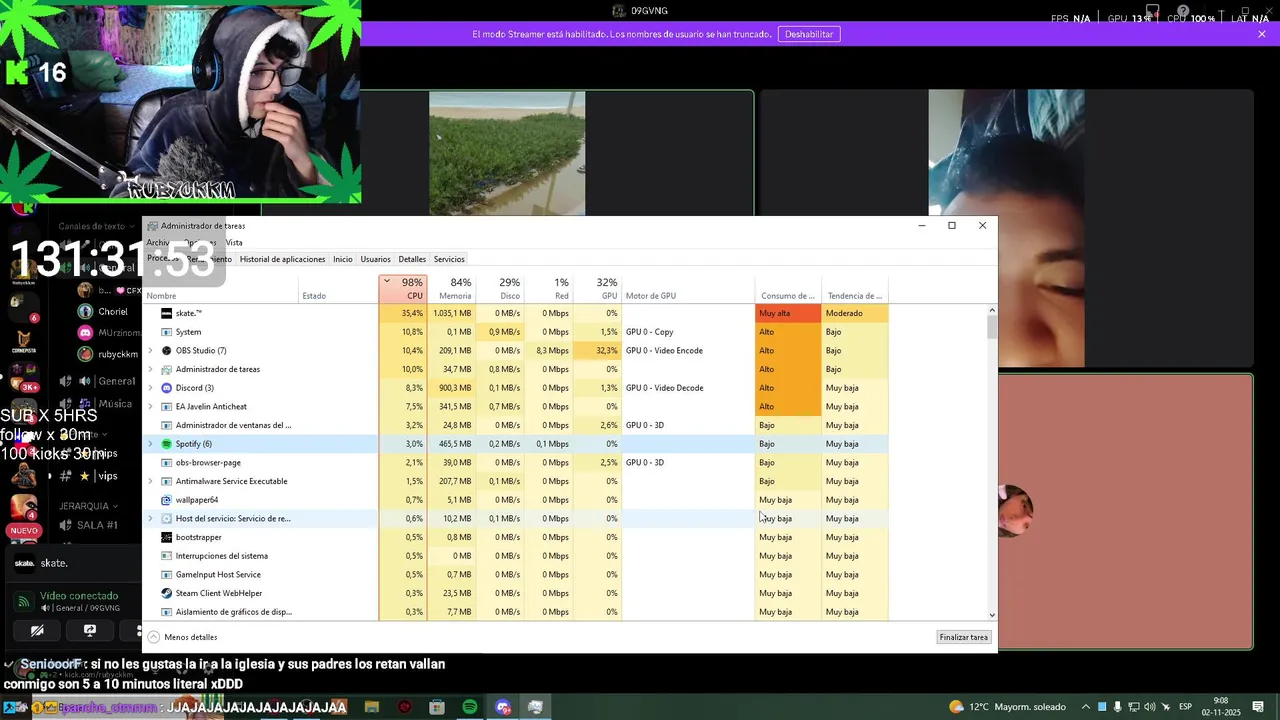Dismiss the streamer mode banner
The width and height of the screenshot is (1280, 720).
[1262, 34]
